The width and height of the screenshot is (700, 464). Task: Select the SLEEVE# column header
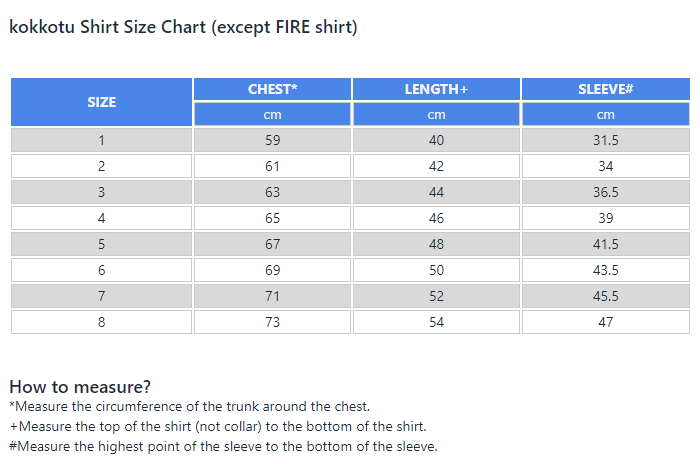tap(606, 89)
